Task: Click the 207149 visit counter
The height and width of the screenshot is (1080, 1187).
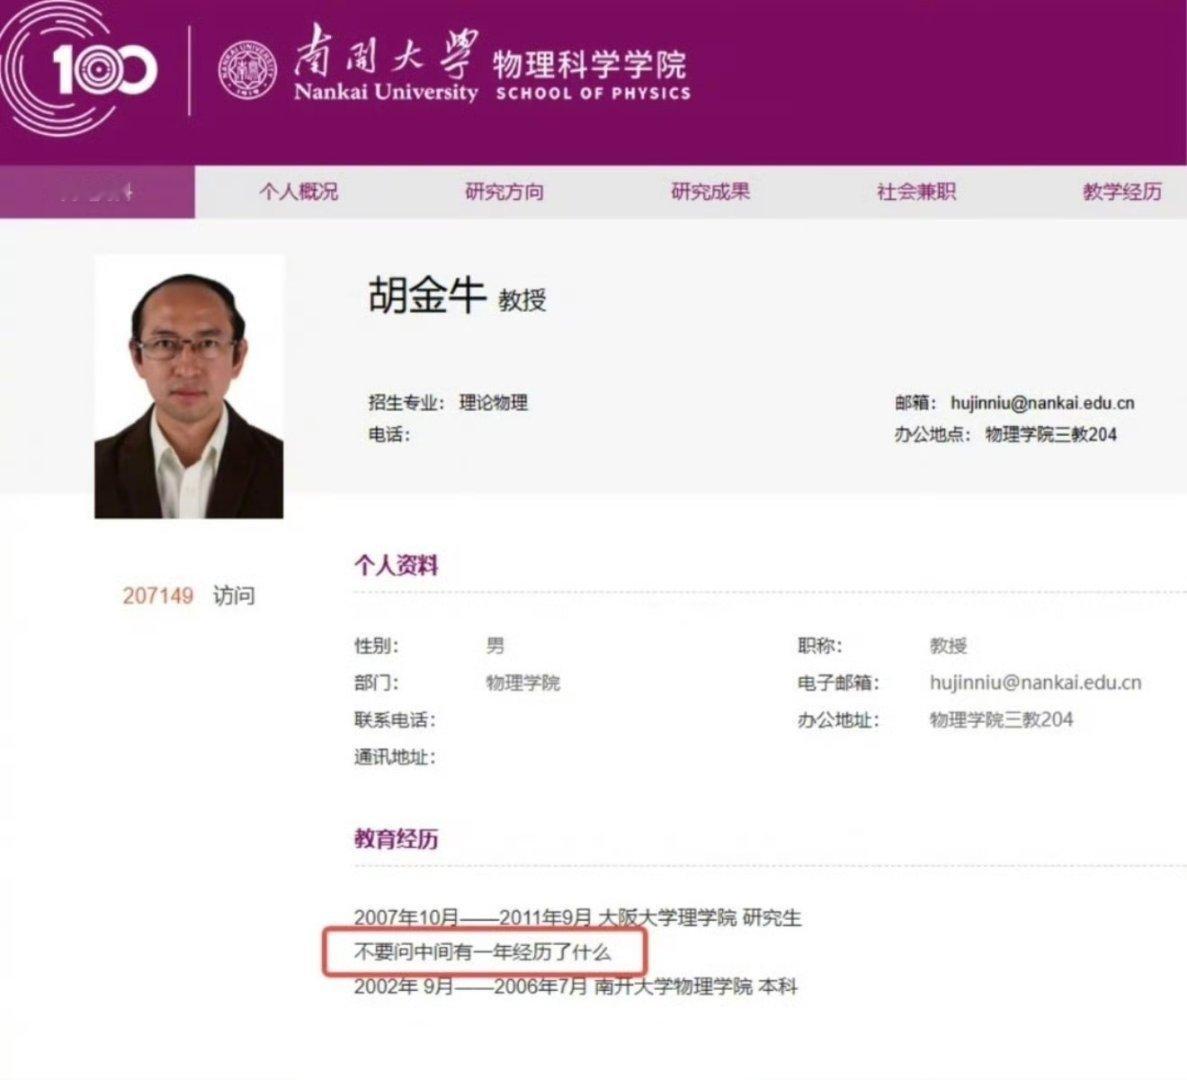Action: pyautogui.click(x=157, y=596)
